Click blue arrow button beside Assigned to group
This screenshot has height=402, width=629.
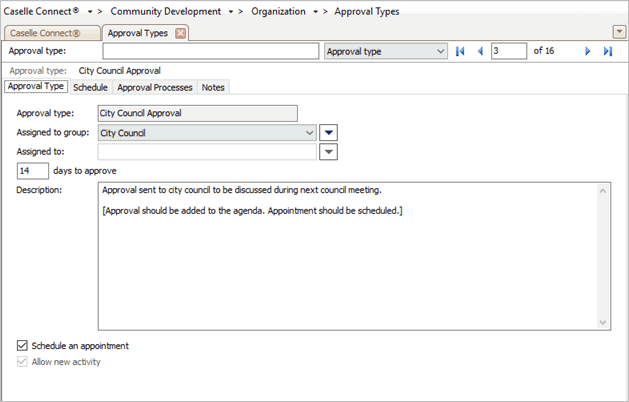[x=329, y=132]
